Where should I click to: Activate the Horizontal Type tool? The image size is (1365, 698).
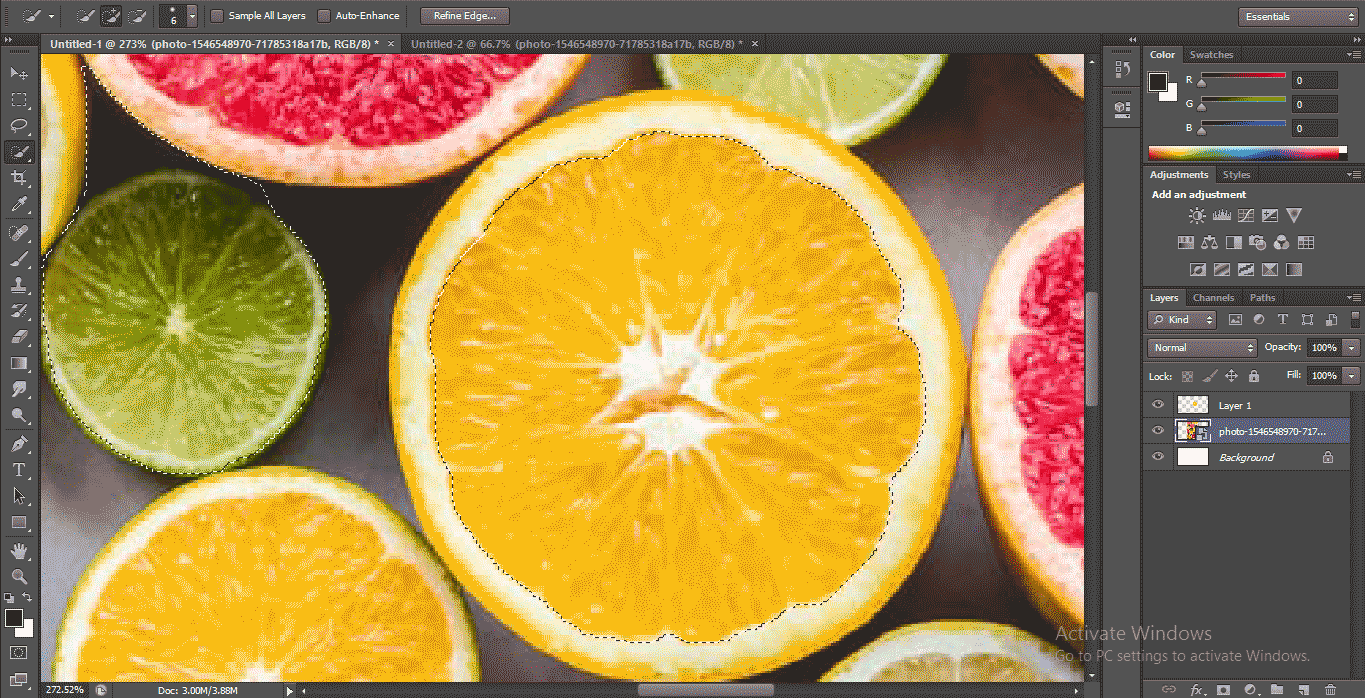click(x=19, y=470)
